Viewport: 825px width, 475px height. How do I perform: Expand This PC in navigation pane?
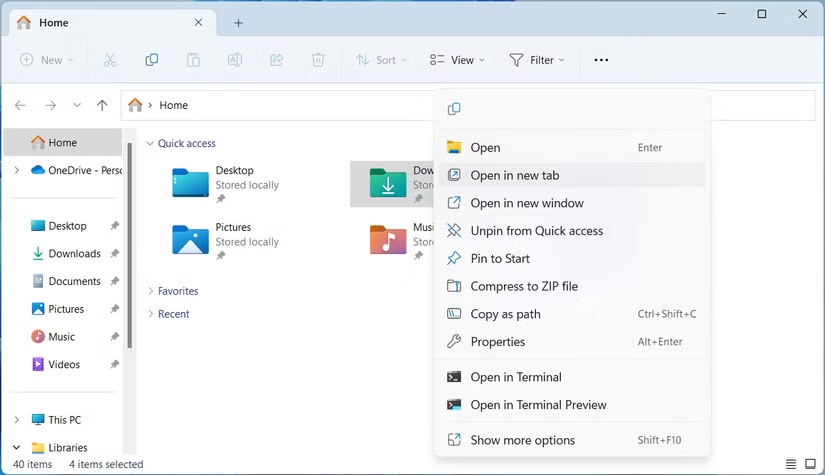[16, 420]
